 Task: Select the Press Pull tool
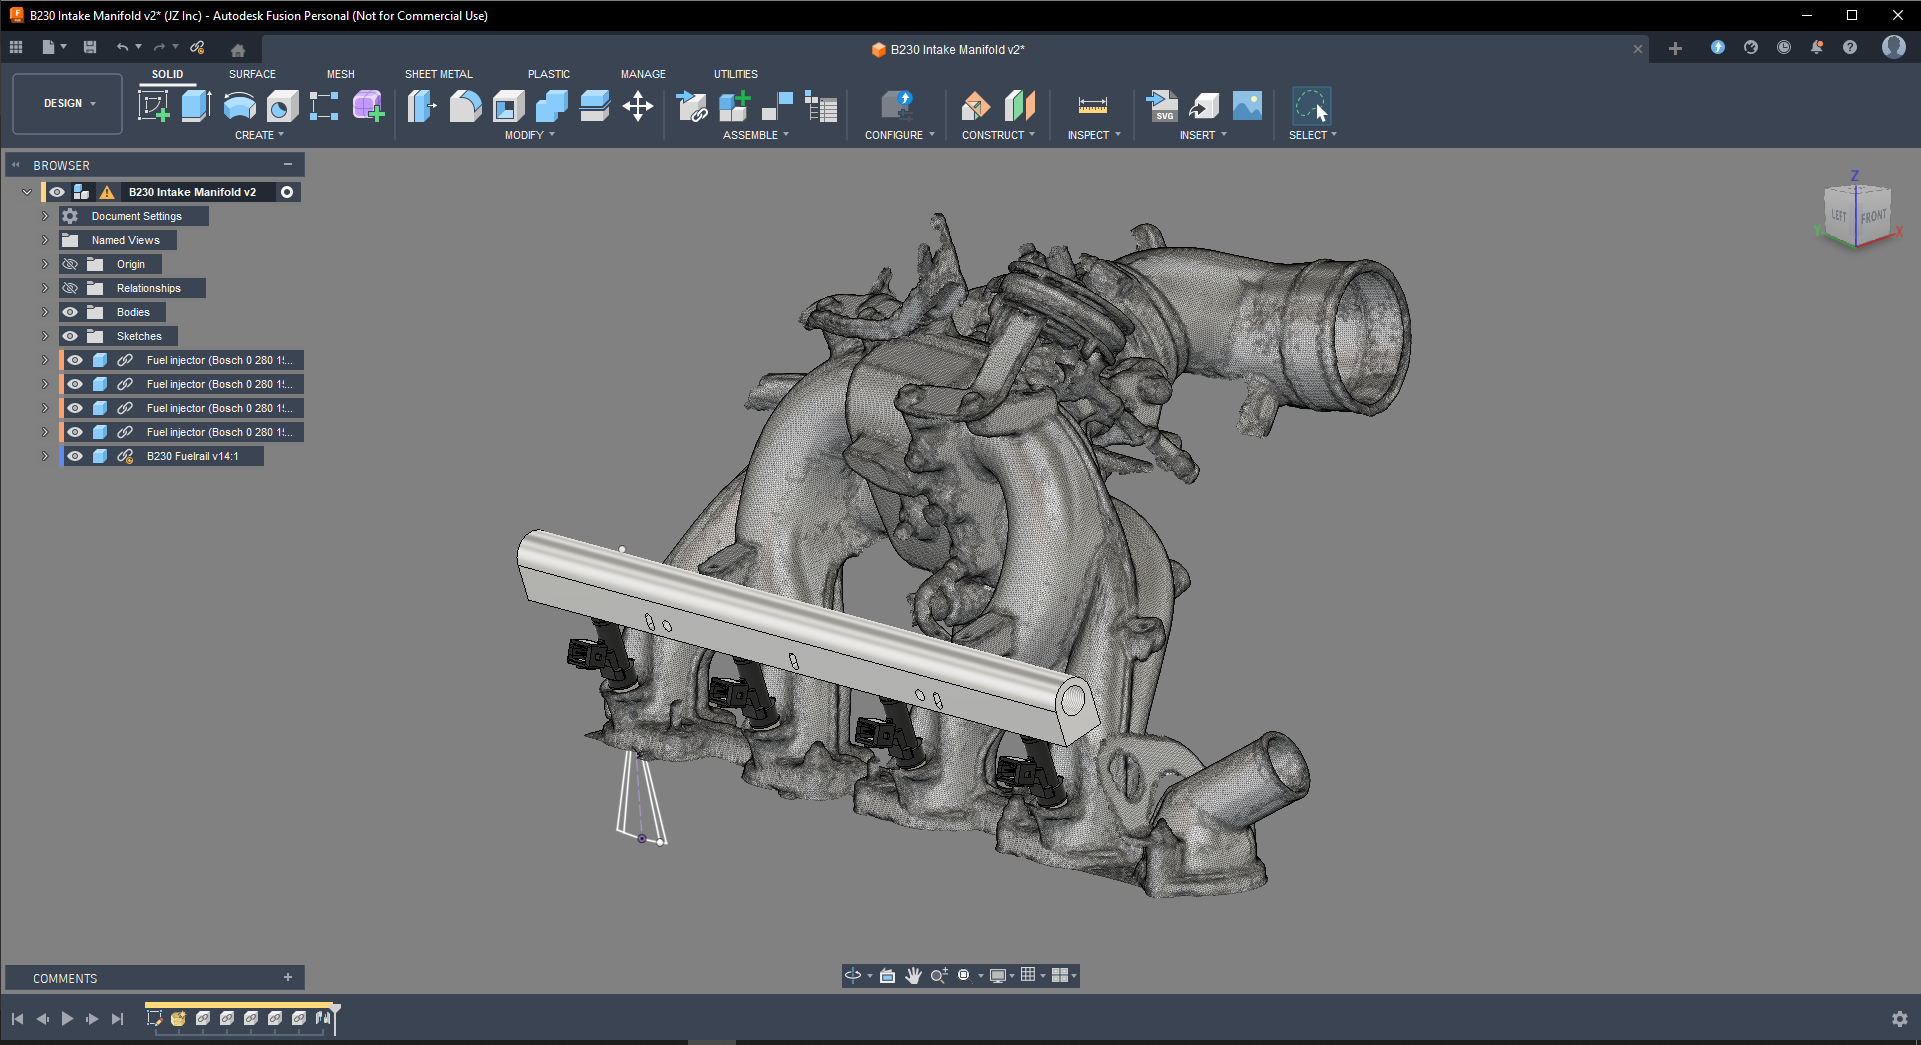[422, 105]
